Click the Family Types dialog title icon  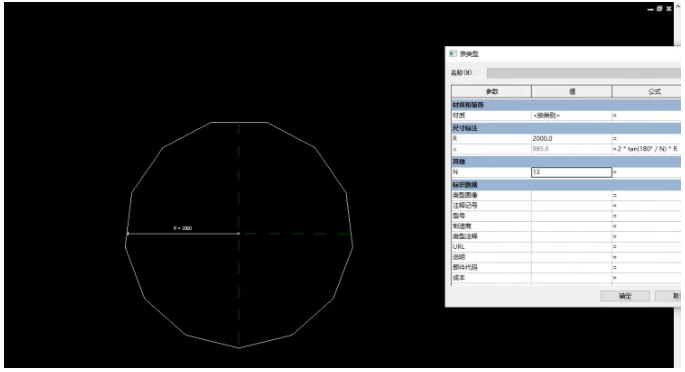453,54
